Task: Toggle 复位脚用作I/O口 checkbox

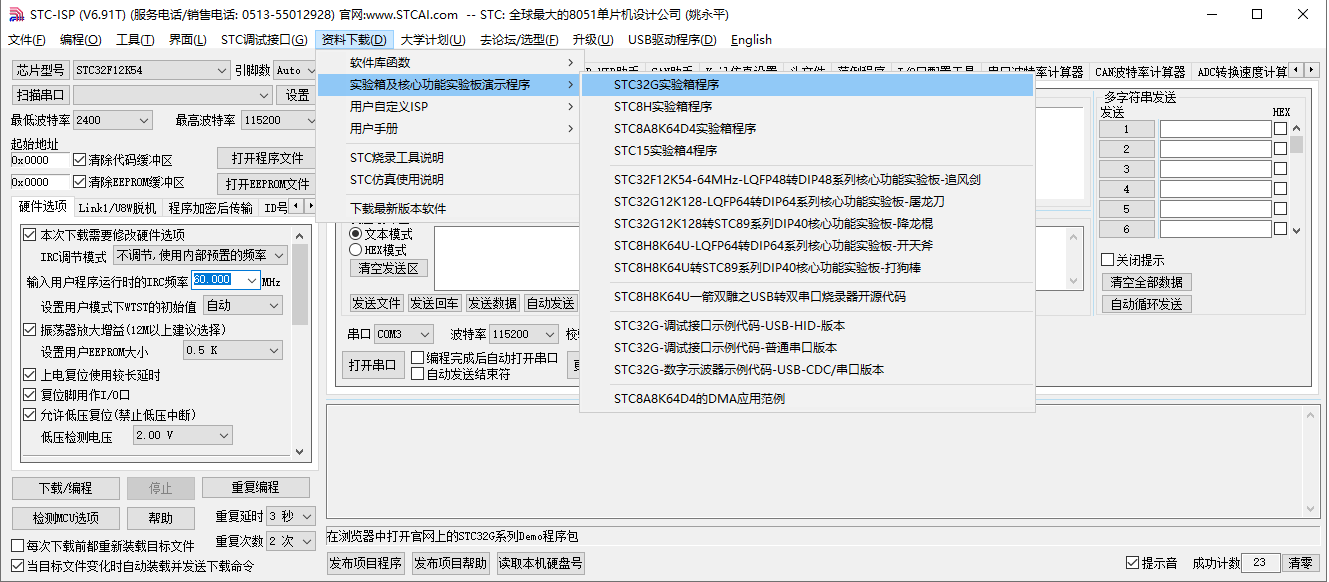Action: pyautogui.click(x=29, y=395)
